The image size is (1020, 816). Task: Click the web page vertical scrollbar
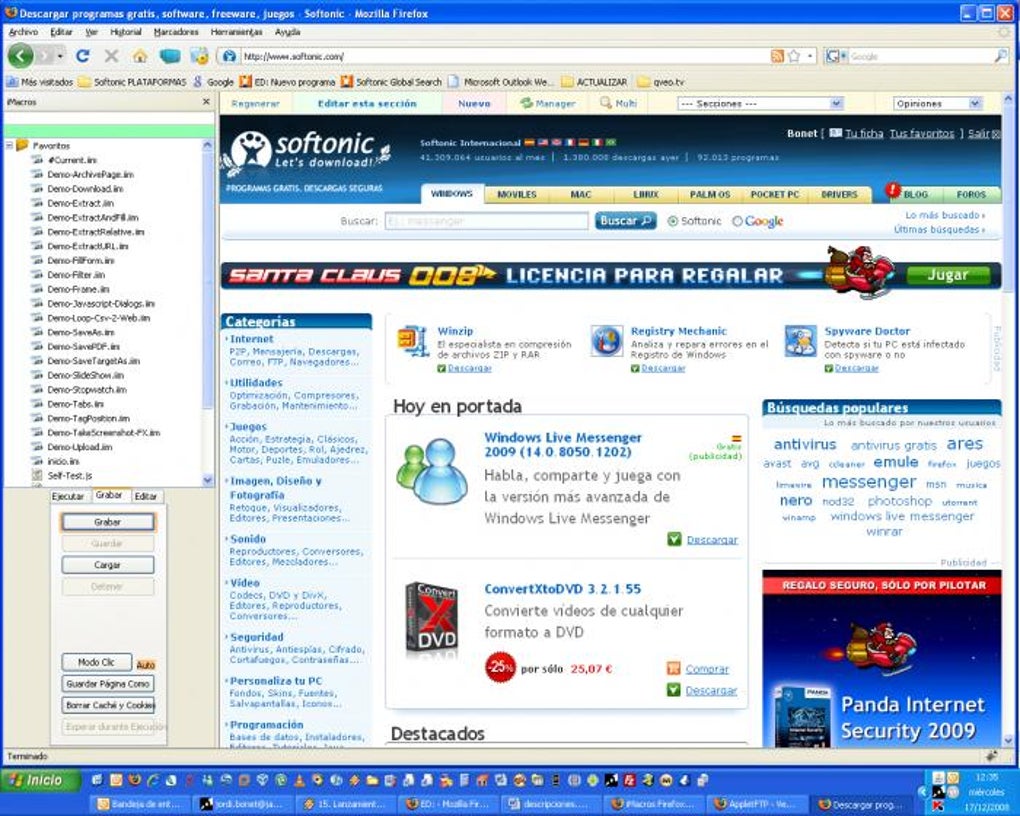(x=1008, y=420)
